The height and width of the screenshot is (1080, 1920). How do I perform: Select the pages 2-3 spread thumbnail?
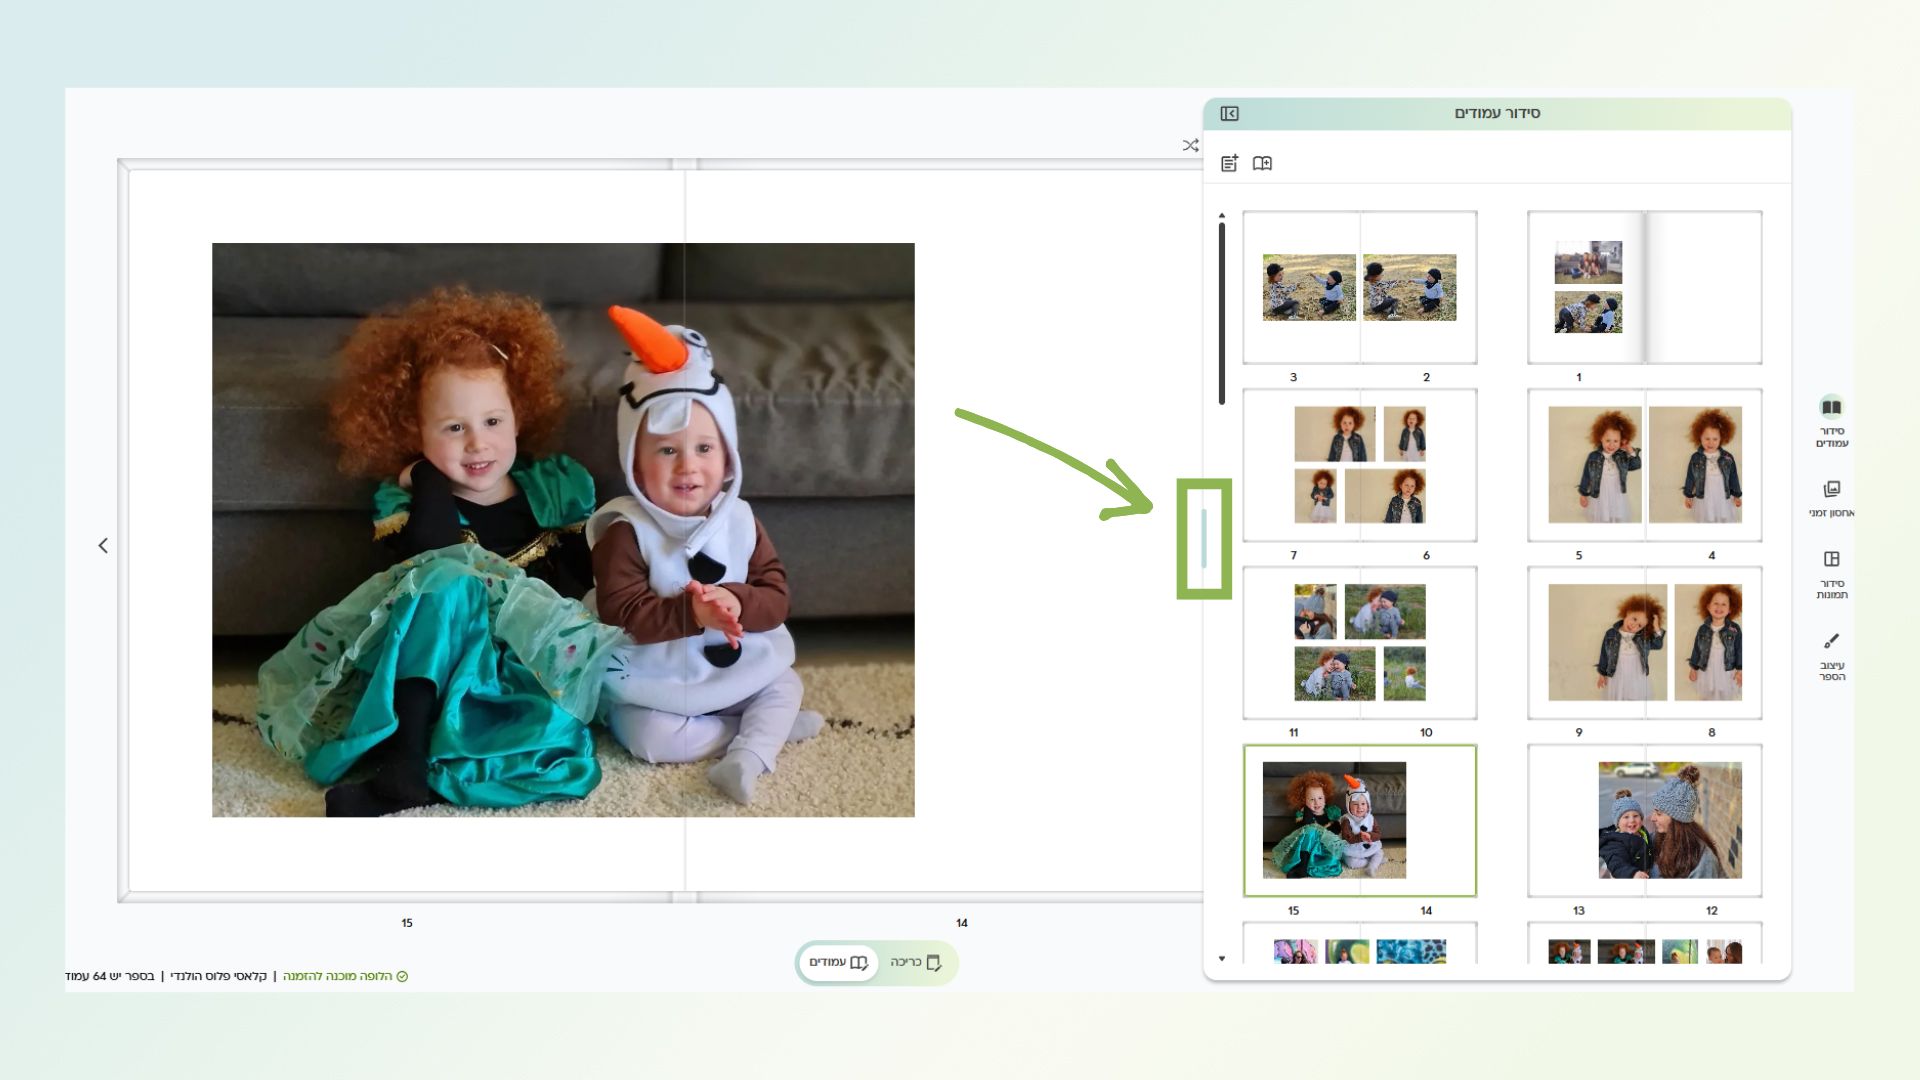click(1359, 287)
